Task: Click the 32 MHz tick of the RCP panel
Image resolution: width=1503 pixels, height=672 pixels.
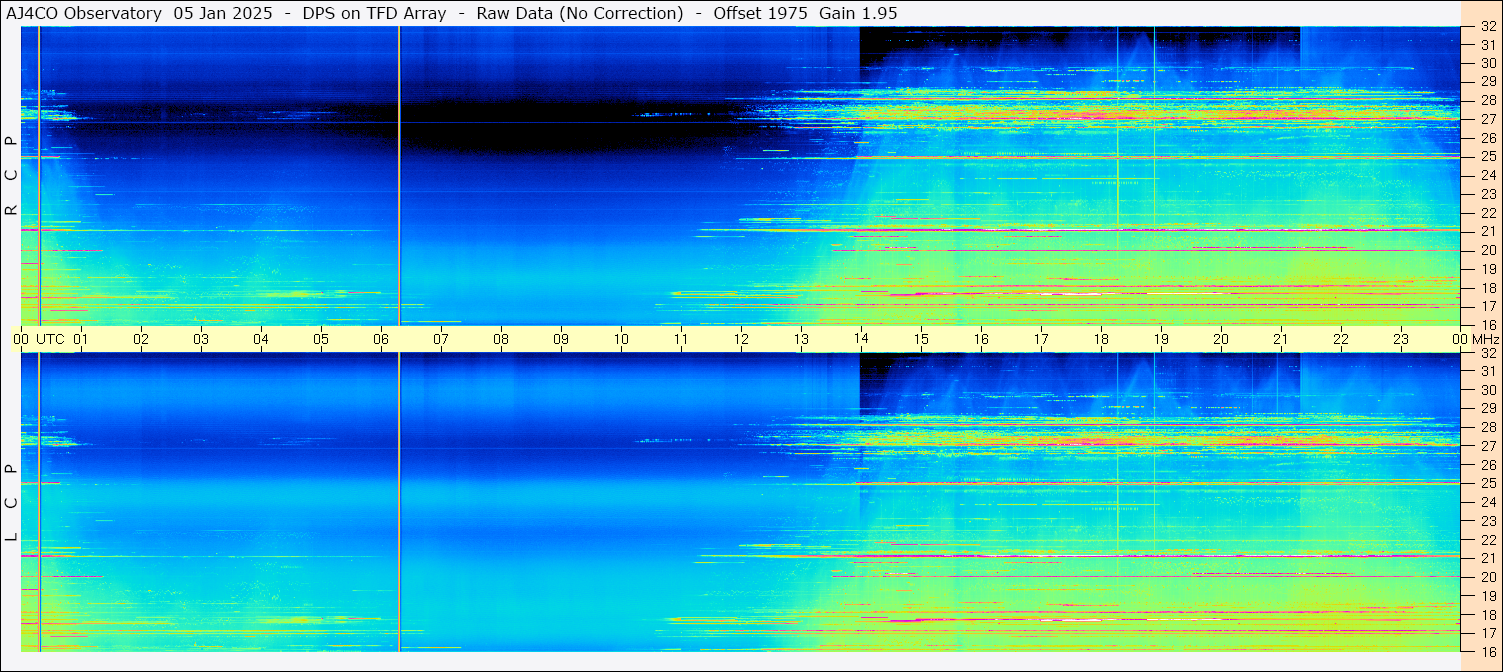Action: click(x=1488, y=27)
